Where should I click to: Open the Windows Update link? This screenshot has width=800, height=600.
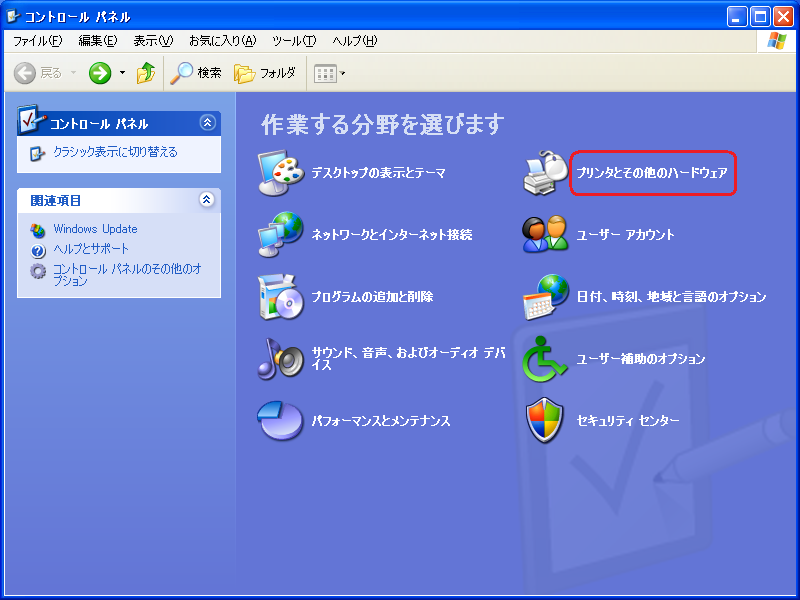(95, 229)
